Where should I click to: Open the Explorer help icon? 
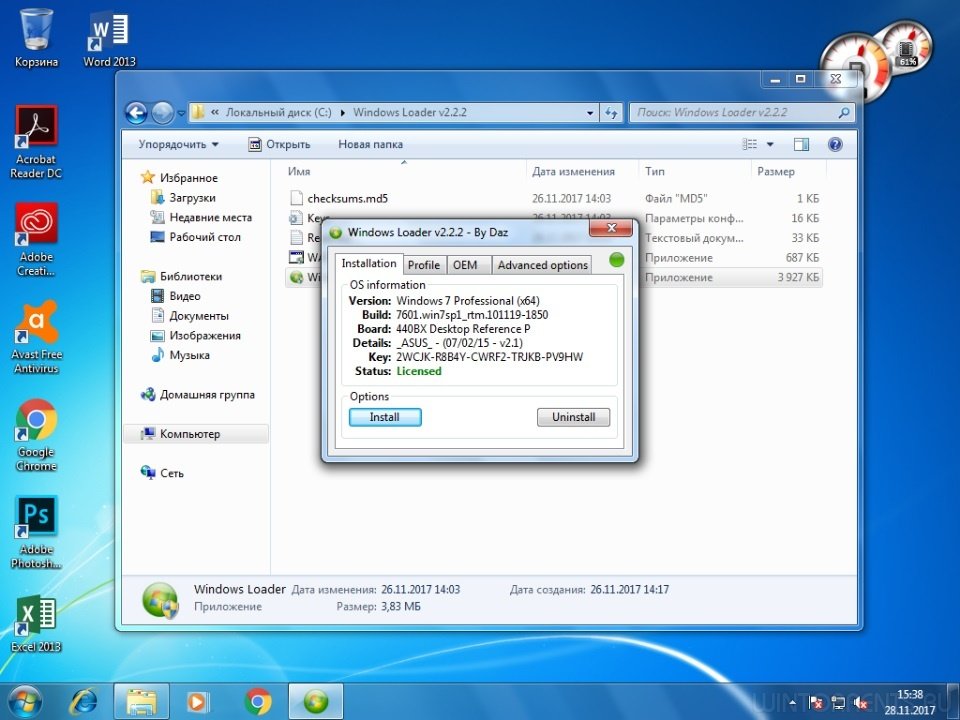click(835, 144)
